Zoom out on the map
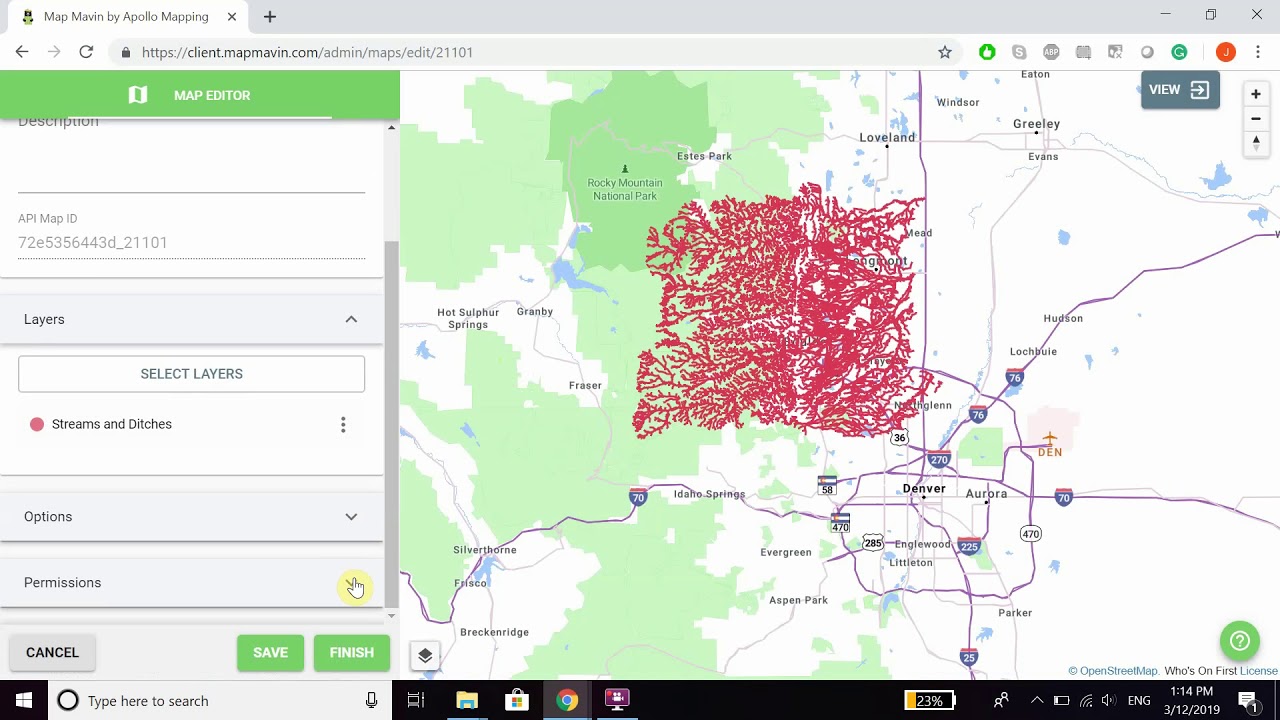1280x720 pixels. coord(1256,119)
